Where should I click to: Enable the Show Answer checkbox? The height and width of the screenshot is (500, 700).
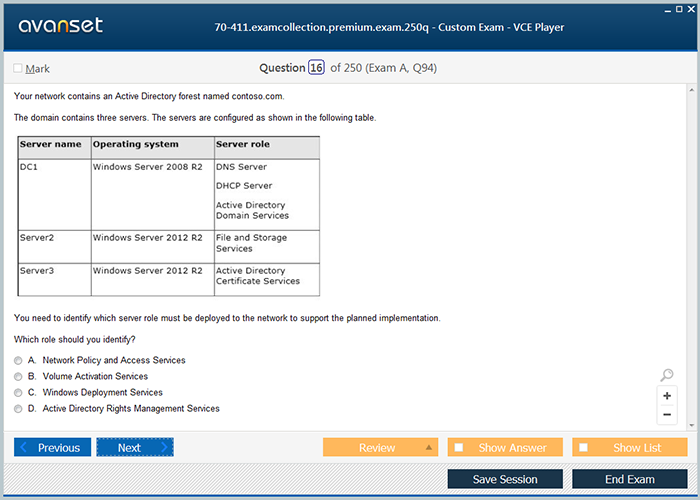point(458,447)
